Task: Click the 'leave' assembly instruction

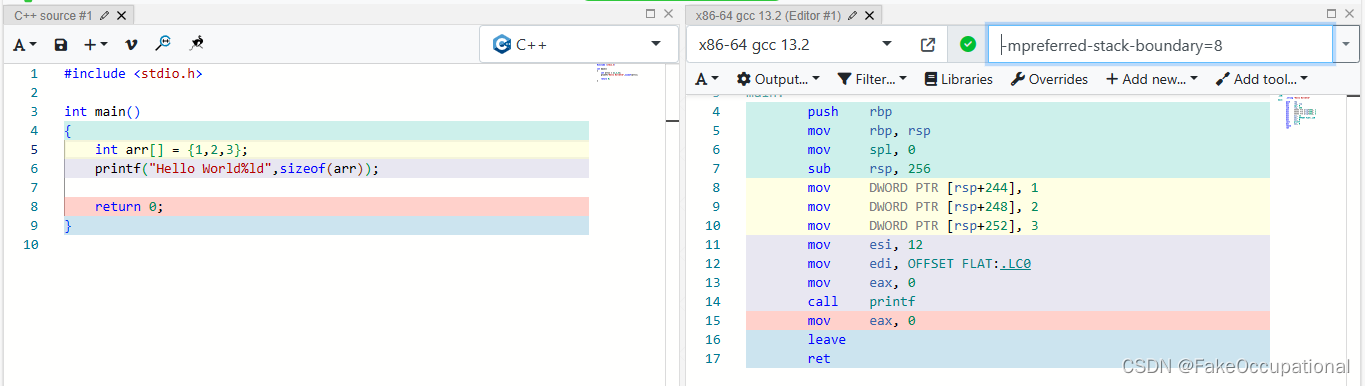Action: (827, 340)
